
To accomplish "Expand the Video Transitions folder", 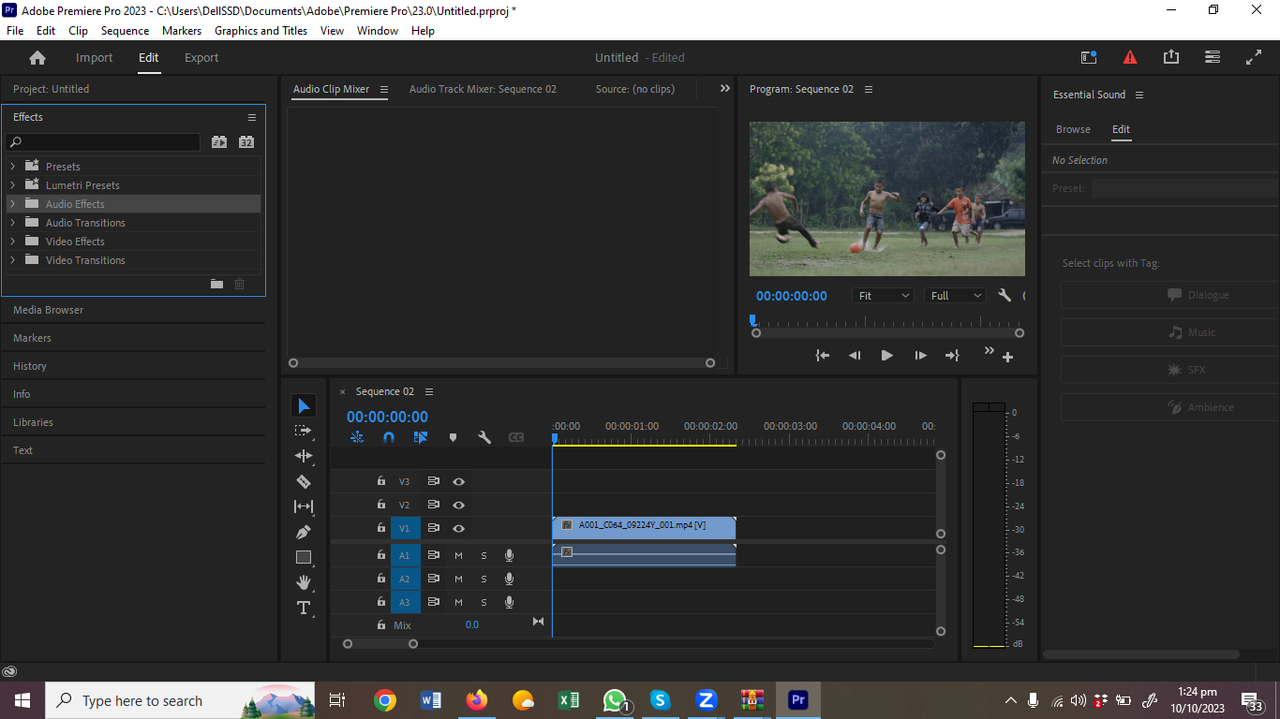I will (x=13, y=260).
